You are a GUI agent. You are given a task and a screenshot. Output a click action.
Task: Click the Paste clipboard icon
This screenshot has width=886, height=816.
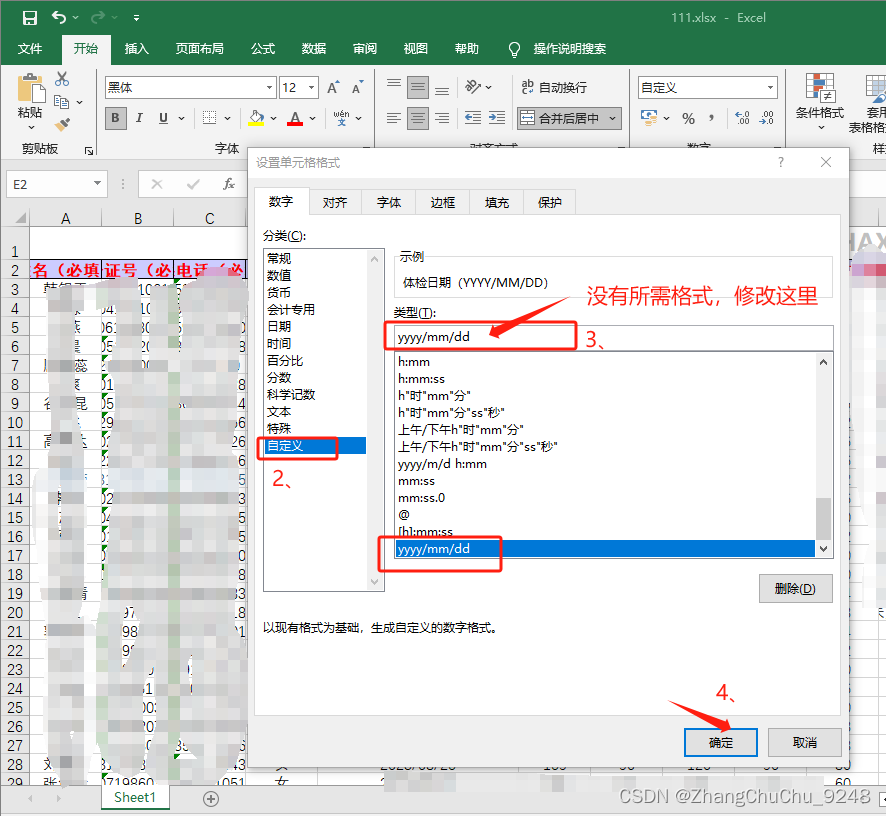(x=31, y=88)
